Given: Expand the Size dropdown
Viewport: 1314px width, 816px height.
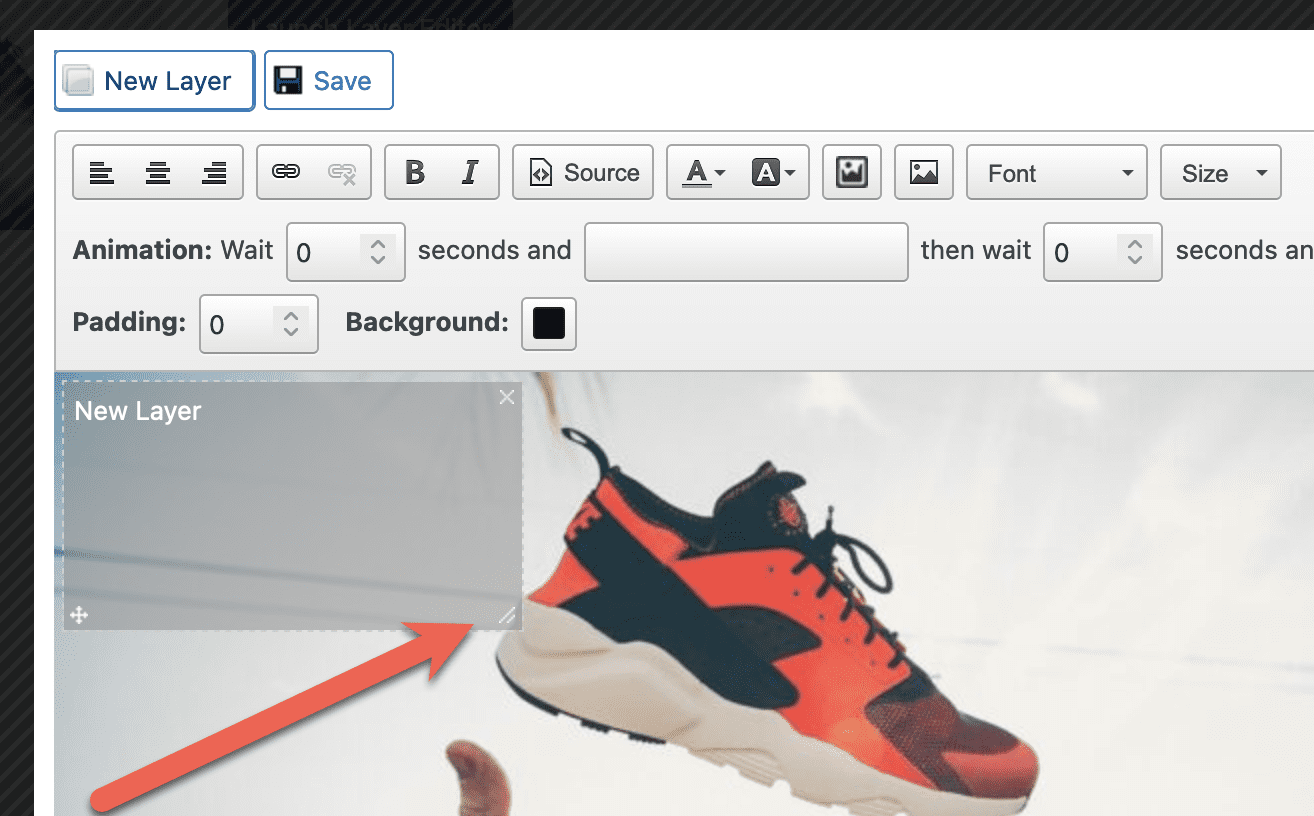Looking at the screenshot, I should pos(1220,173).
